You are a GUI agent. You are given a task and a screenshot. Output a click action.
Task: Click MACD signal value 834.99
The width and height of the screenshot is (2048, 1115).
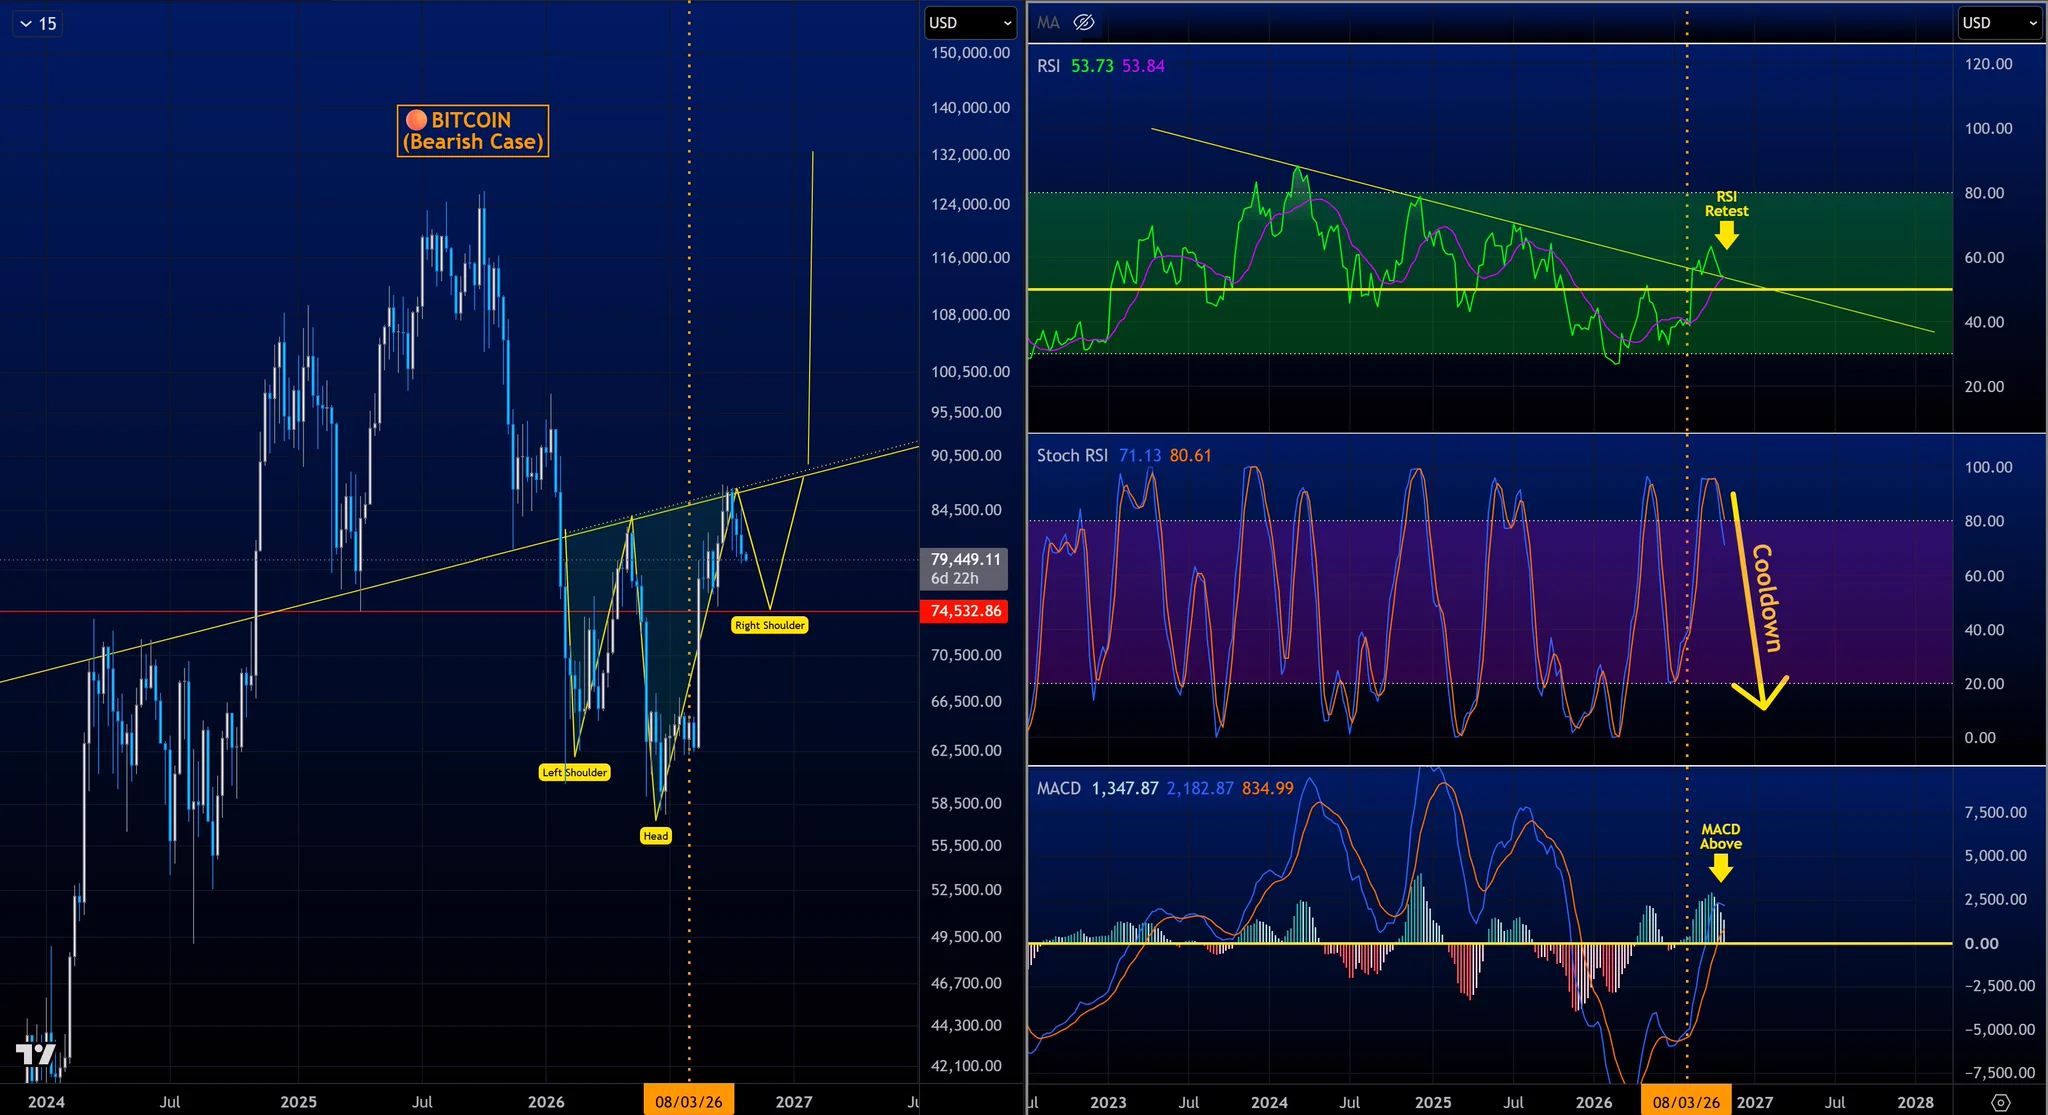1268,789
